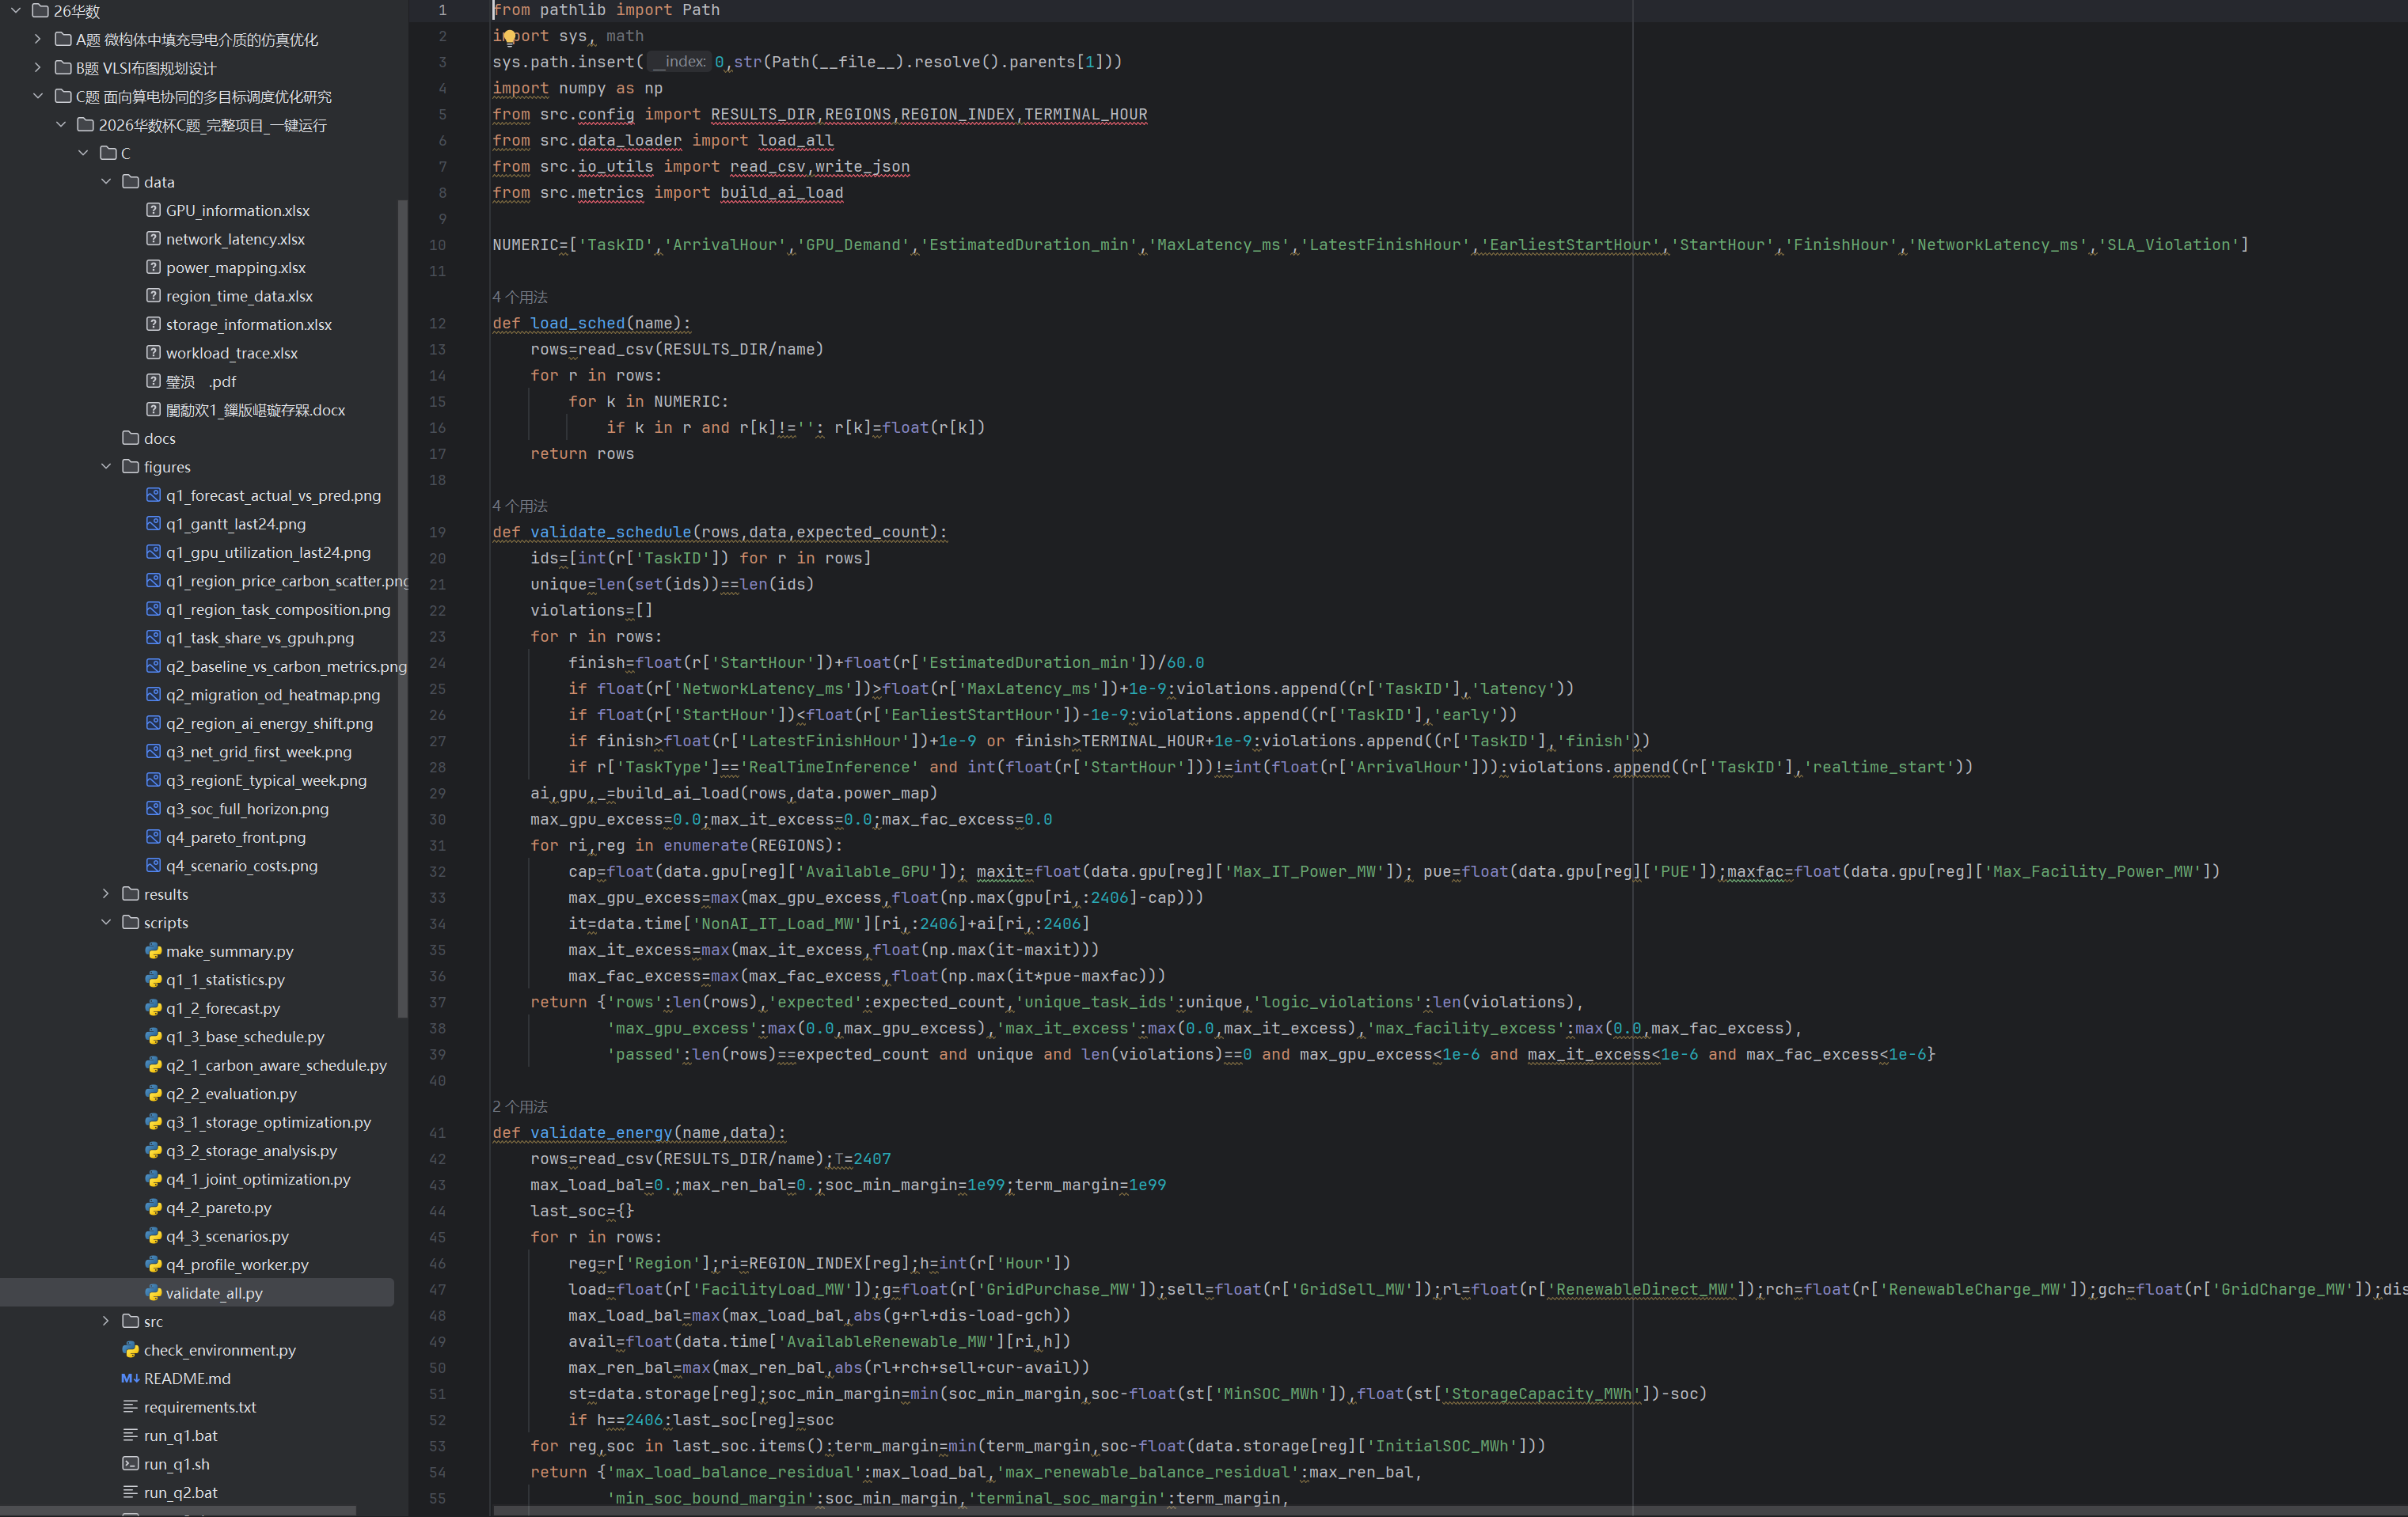The width and height of the screenshot is (2408, 1517).
Task: Click gutter line number 41
Action: click(438, 1133)
